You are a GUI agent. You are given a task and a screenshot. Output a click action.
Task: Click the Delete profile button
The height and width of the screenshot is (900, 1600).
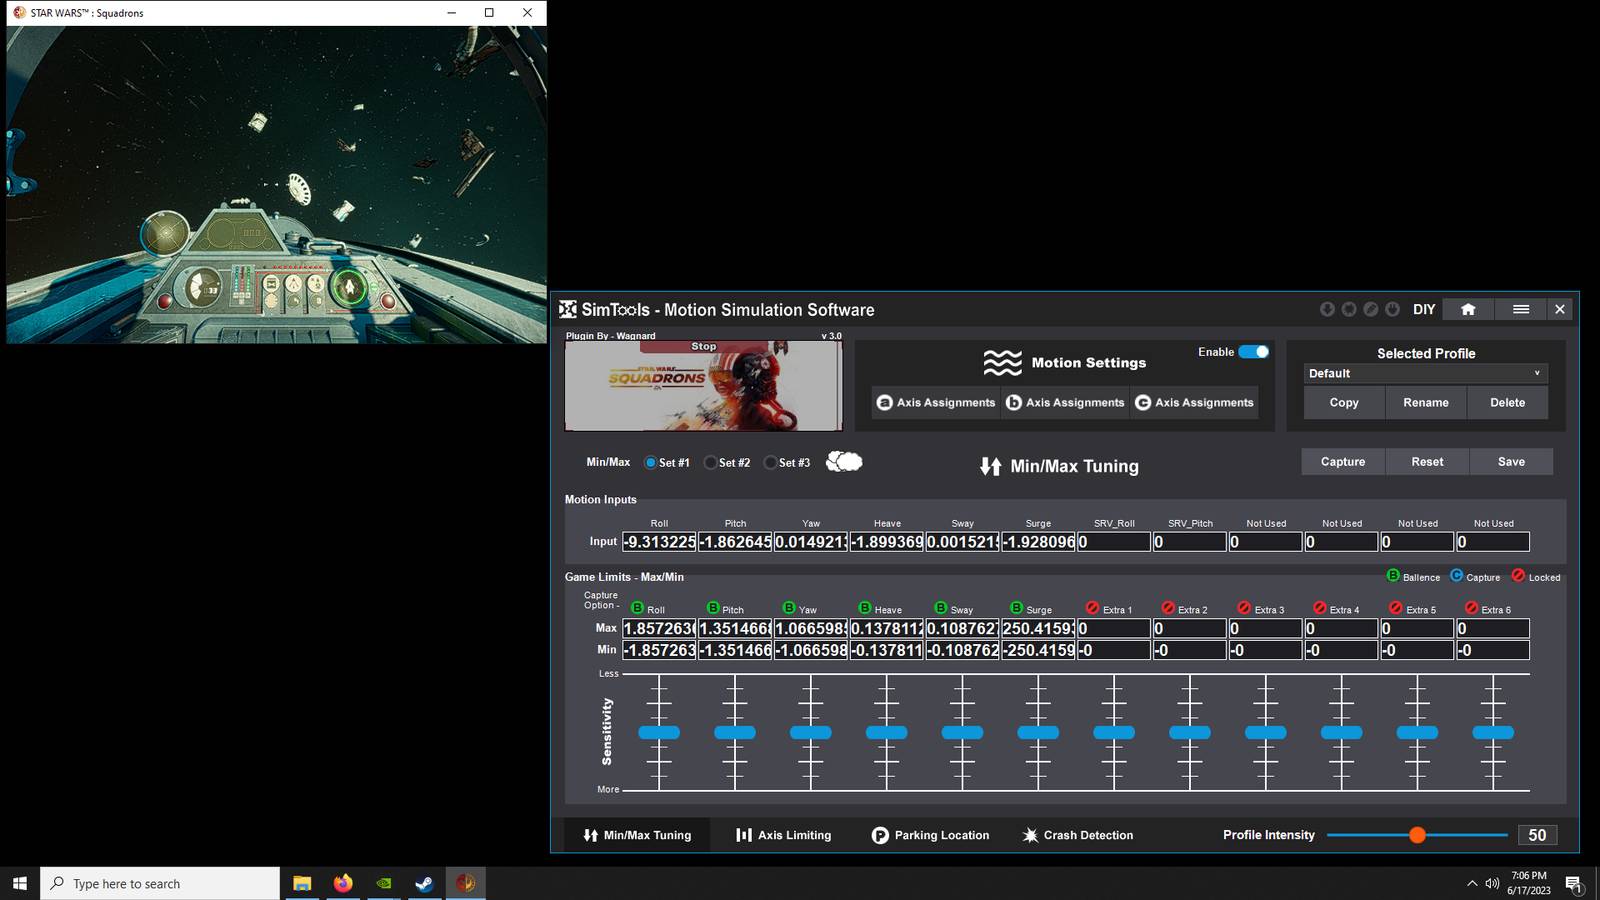(1508, 402)
